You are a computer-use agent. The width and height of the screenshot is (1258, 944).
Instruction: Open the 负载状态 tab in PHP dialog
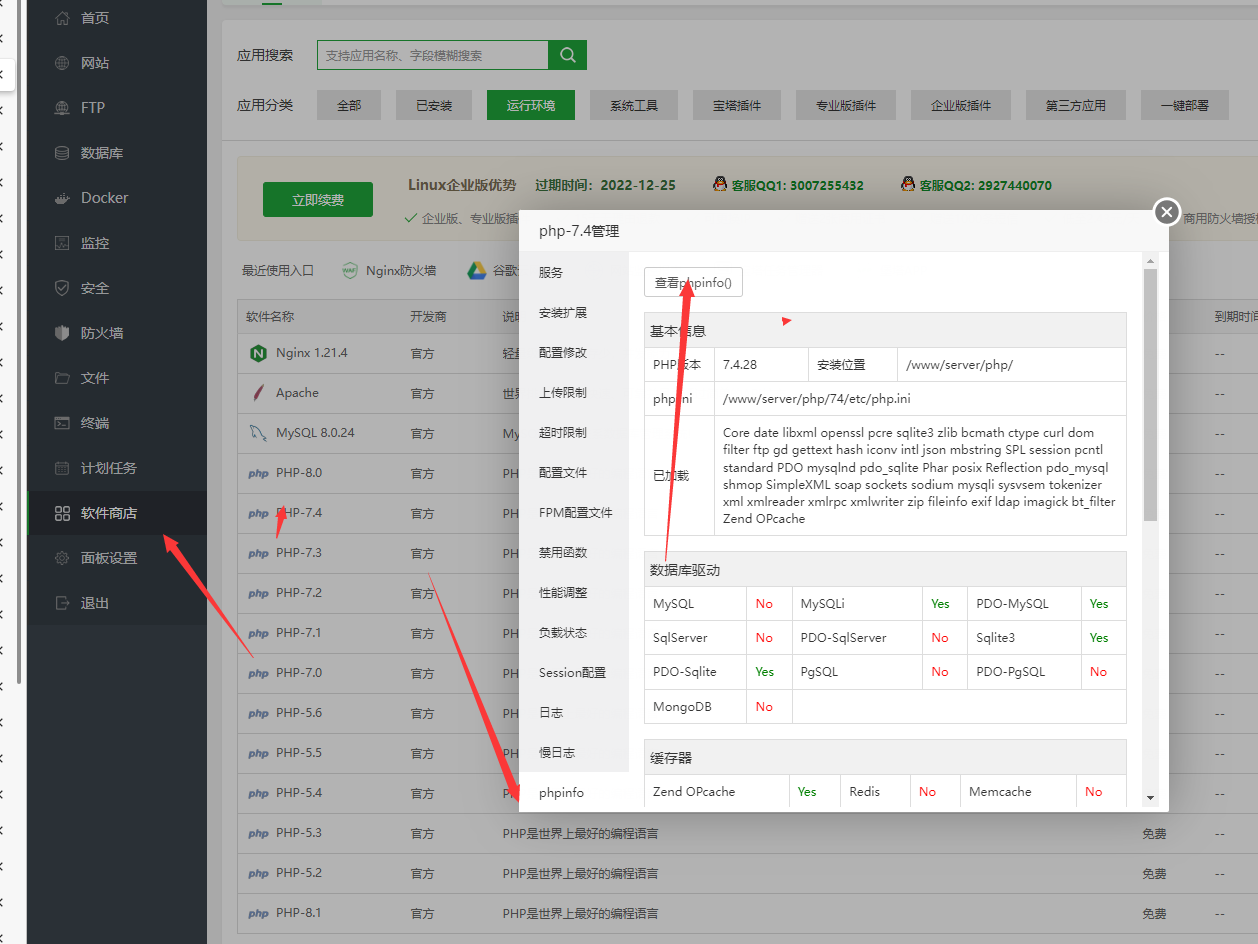point(574,632)
